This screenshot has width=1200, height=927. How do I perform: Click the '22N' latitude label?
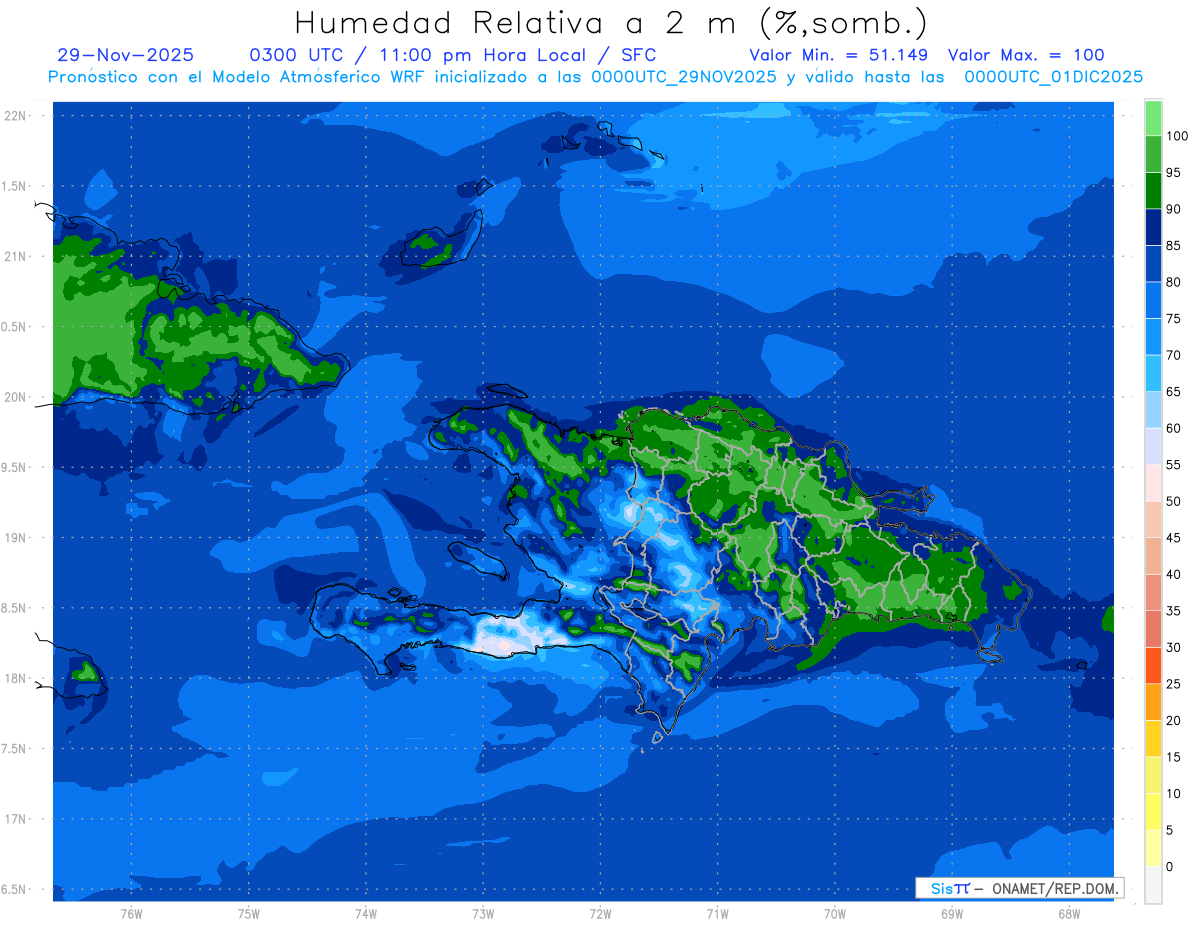(x=16, y=116)
